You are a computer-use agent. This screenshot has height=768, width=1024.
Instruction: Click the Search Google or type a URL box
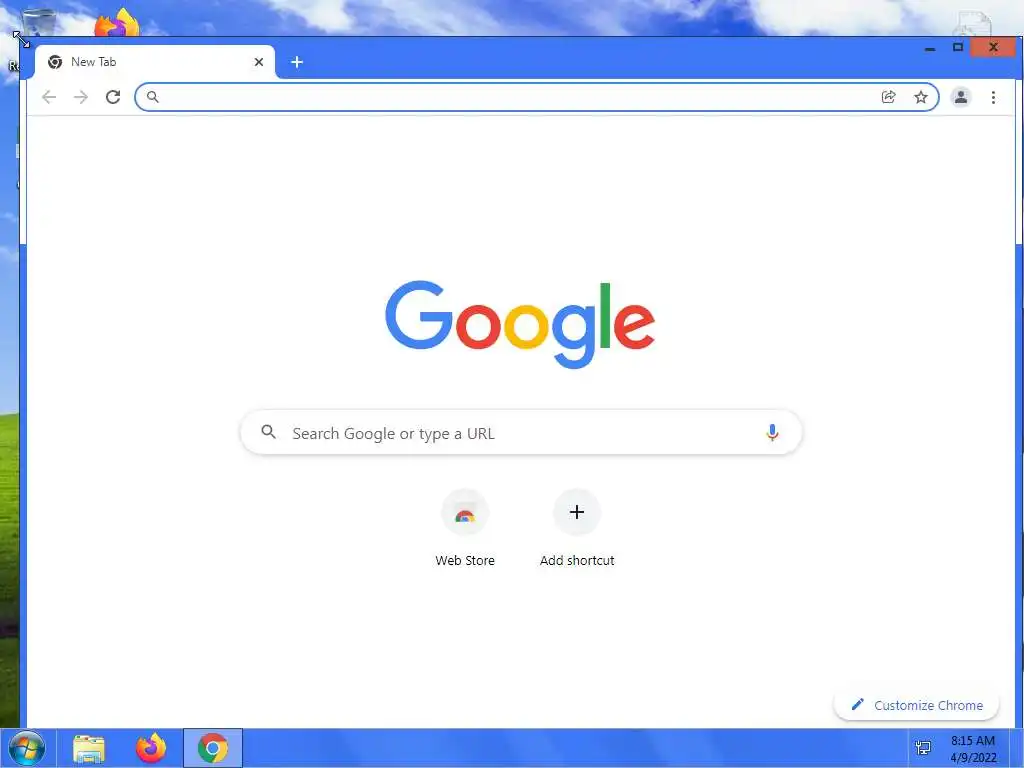pos(521,432)
